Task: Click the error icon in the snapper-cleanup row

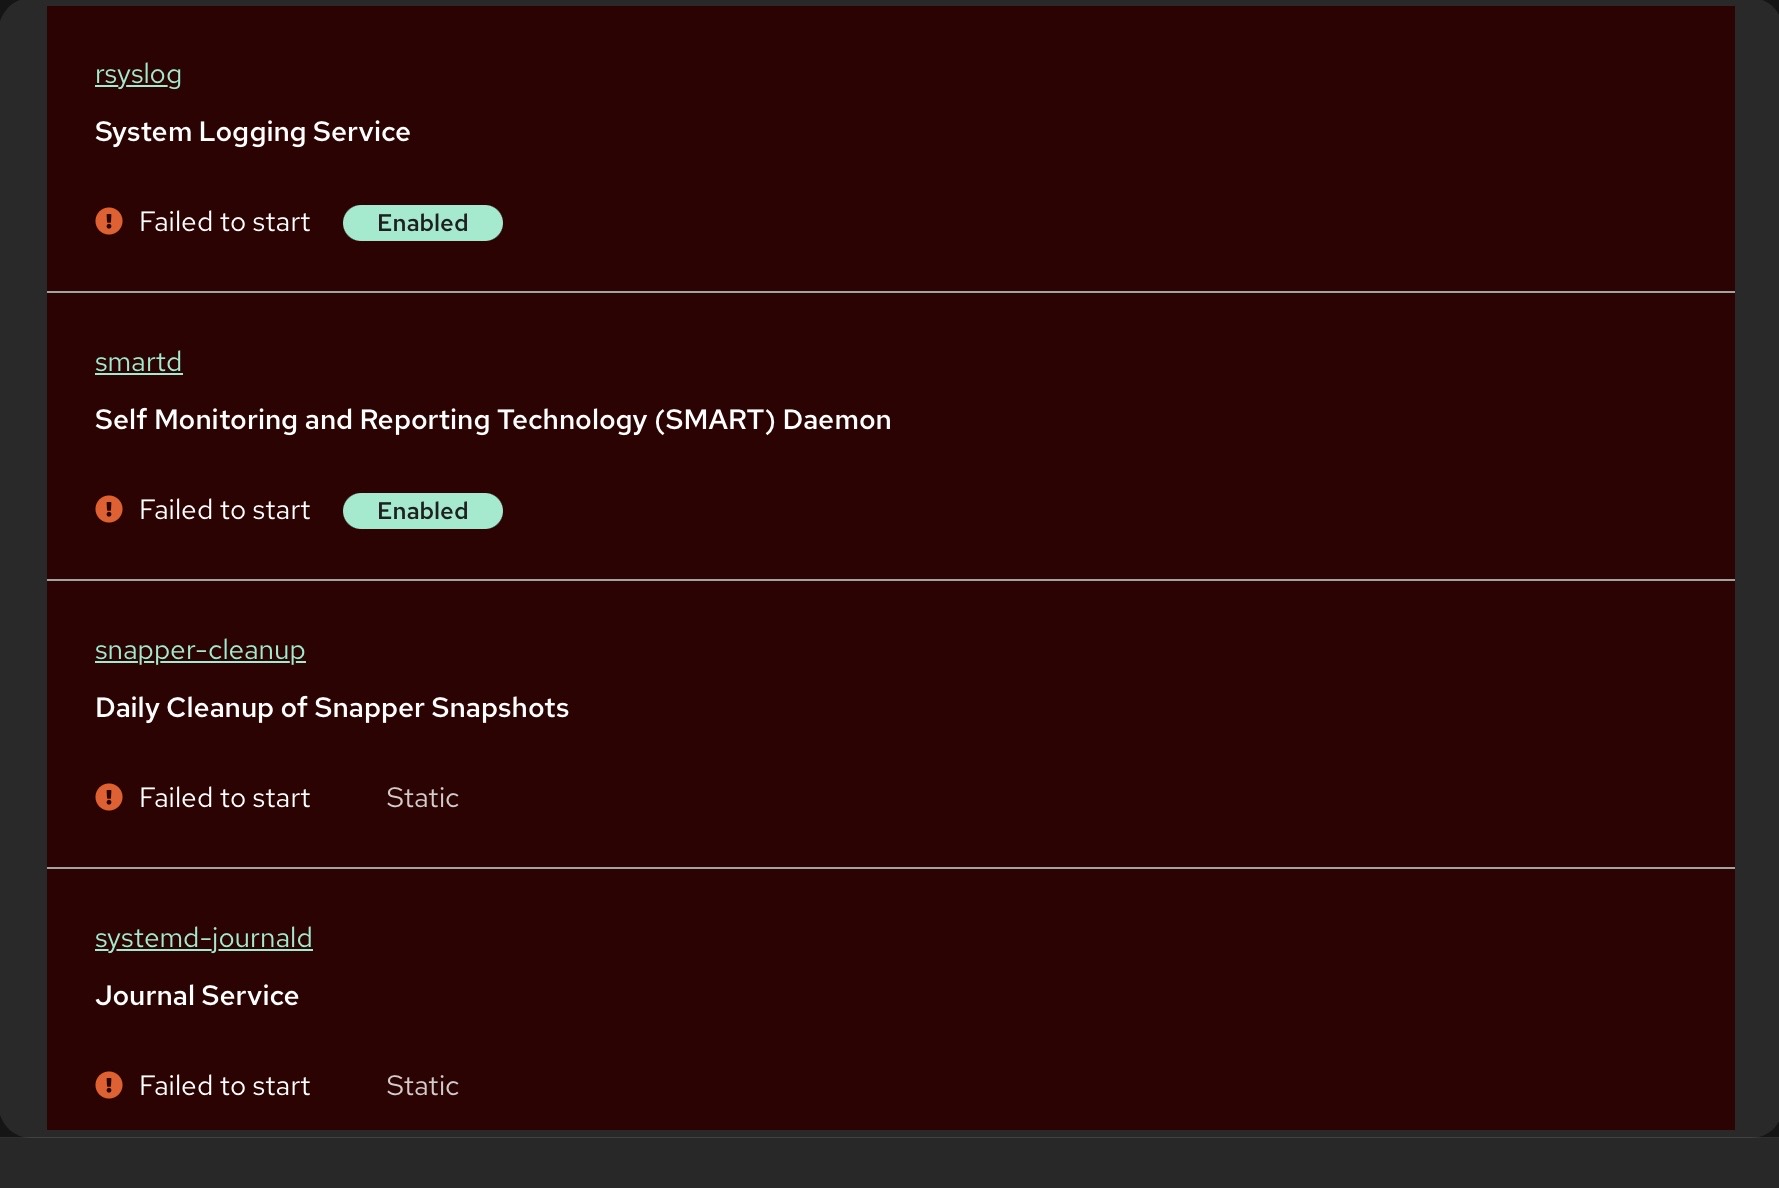Action: tap(109, 797)
